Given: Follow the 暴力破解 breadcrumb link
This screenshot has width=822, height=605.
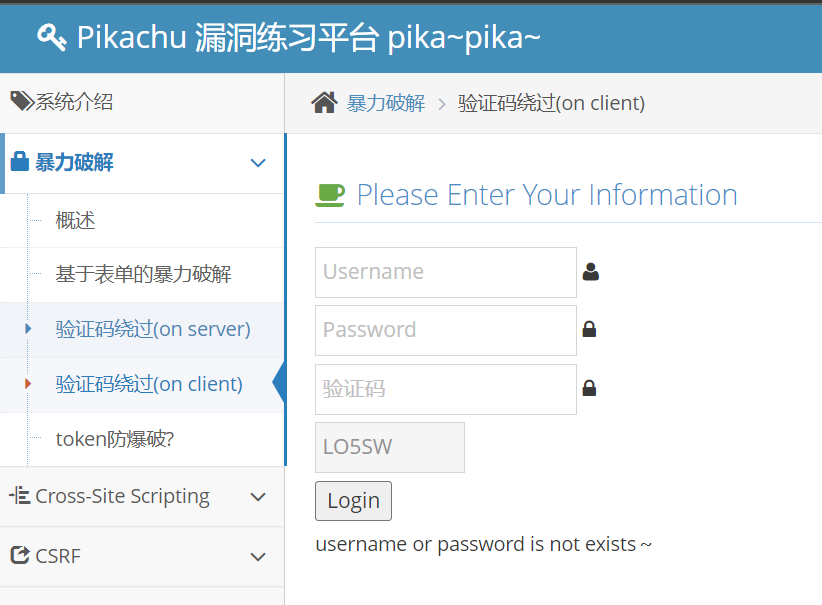Looking at the screenshot, I should pyautogui.click(x=386, y=103).
